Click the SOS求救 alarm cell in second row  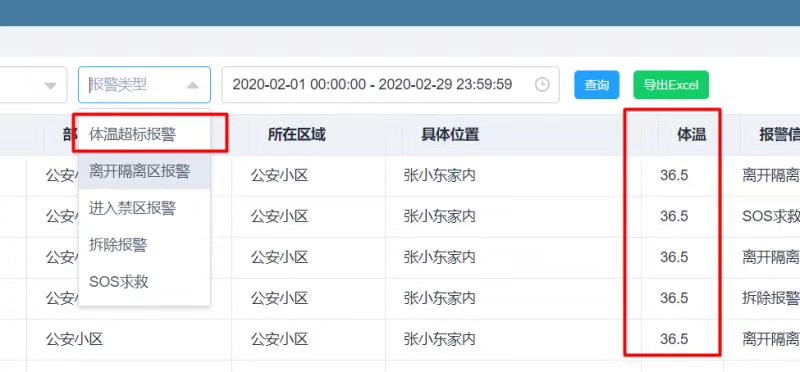click(x=770, y=216)
